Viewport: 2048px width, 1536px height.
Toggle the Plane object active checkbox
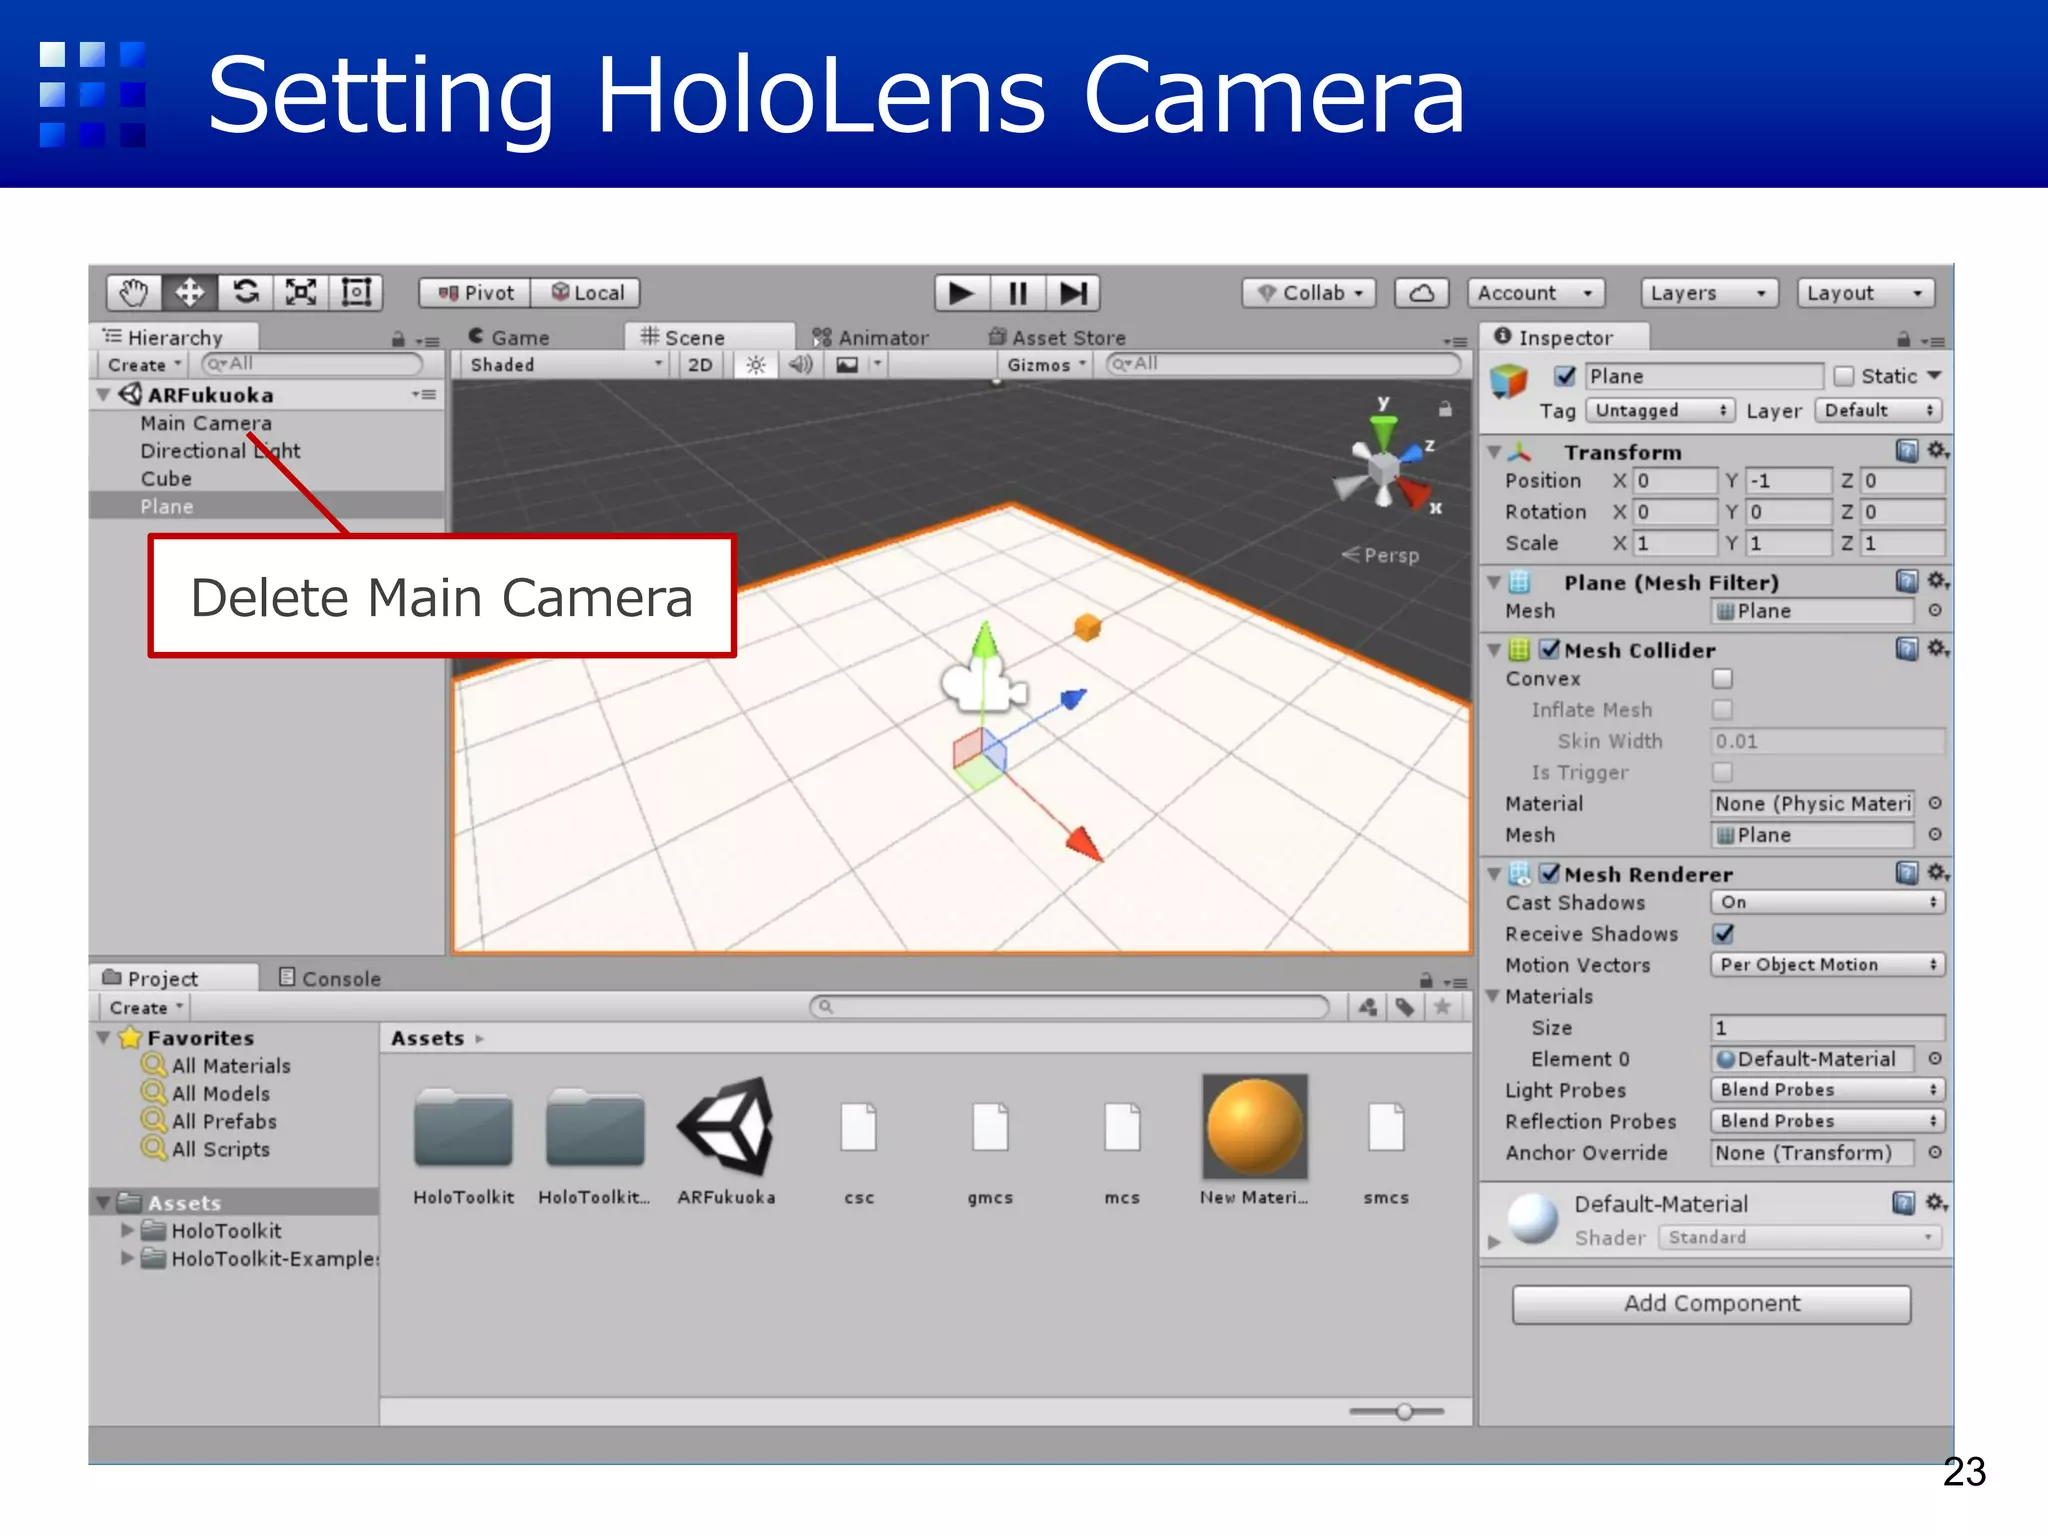tap(1565, 376)
